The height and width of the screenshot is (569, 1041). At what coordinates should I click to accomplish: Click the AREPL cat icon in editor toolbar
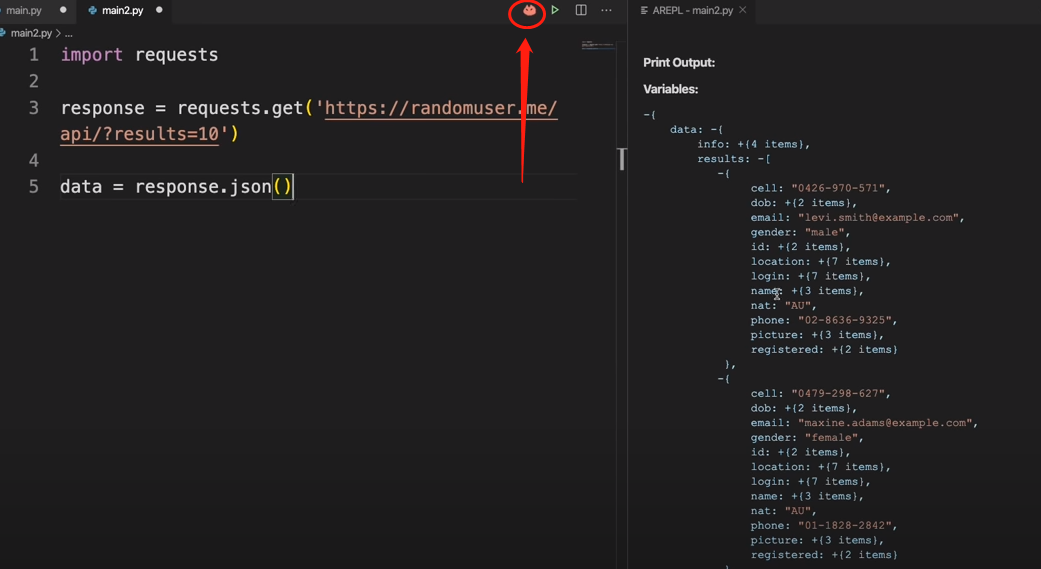pyautogui.click(x=529, y=10)
